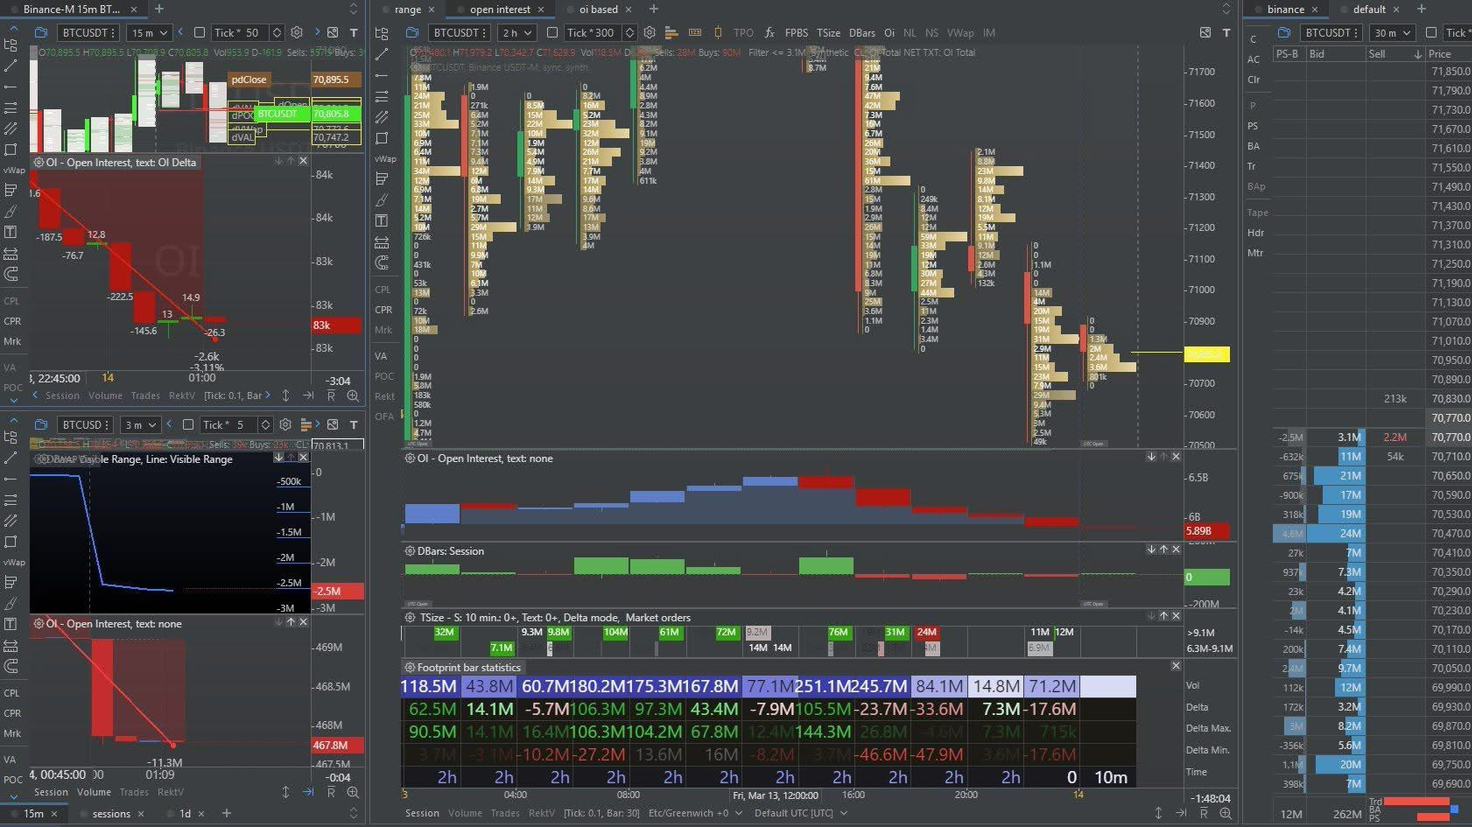Click zoom magnifier at bottom of 15m chart
Image resolution: width=1472 pixels, height=827 pixels.
(353, 396)
